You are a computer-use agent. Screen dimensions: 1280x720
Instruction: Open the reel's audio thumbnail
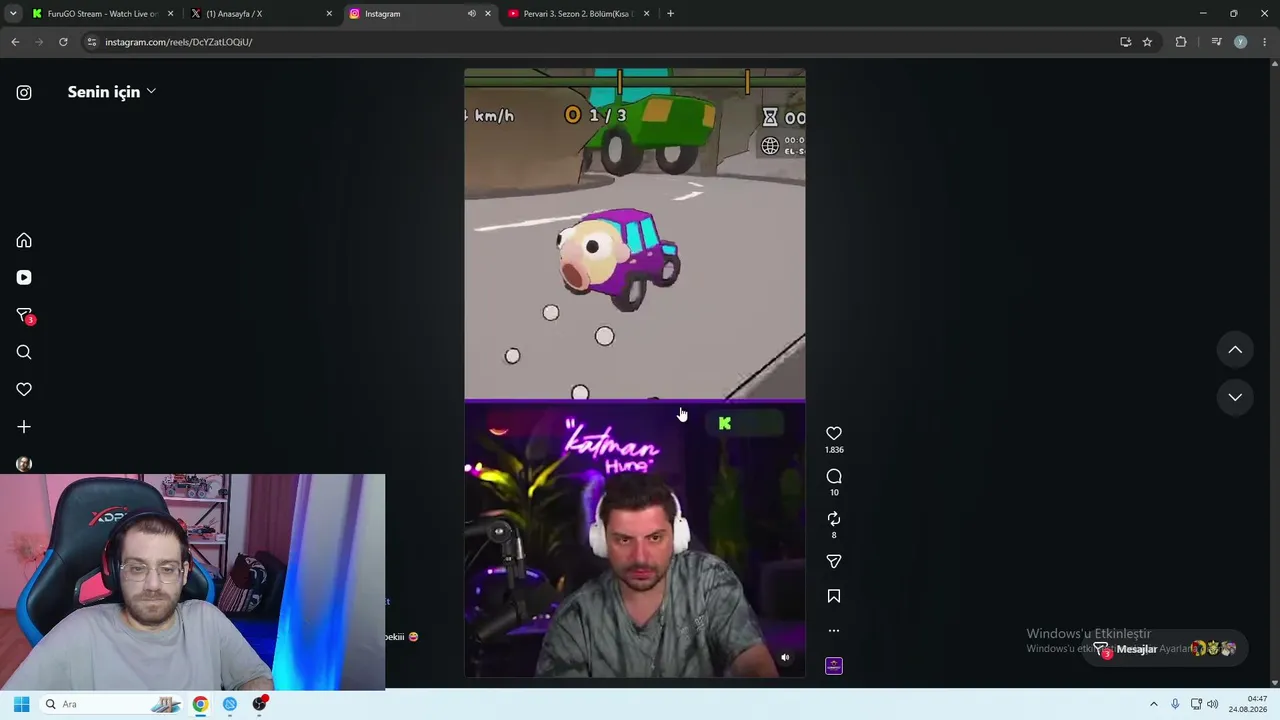click(834, 666)
